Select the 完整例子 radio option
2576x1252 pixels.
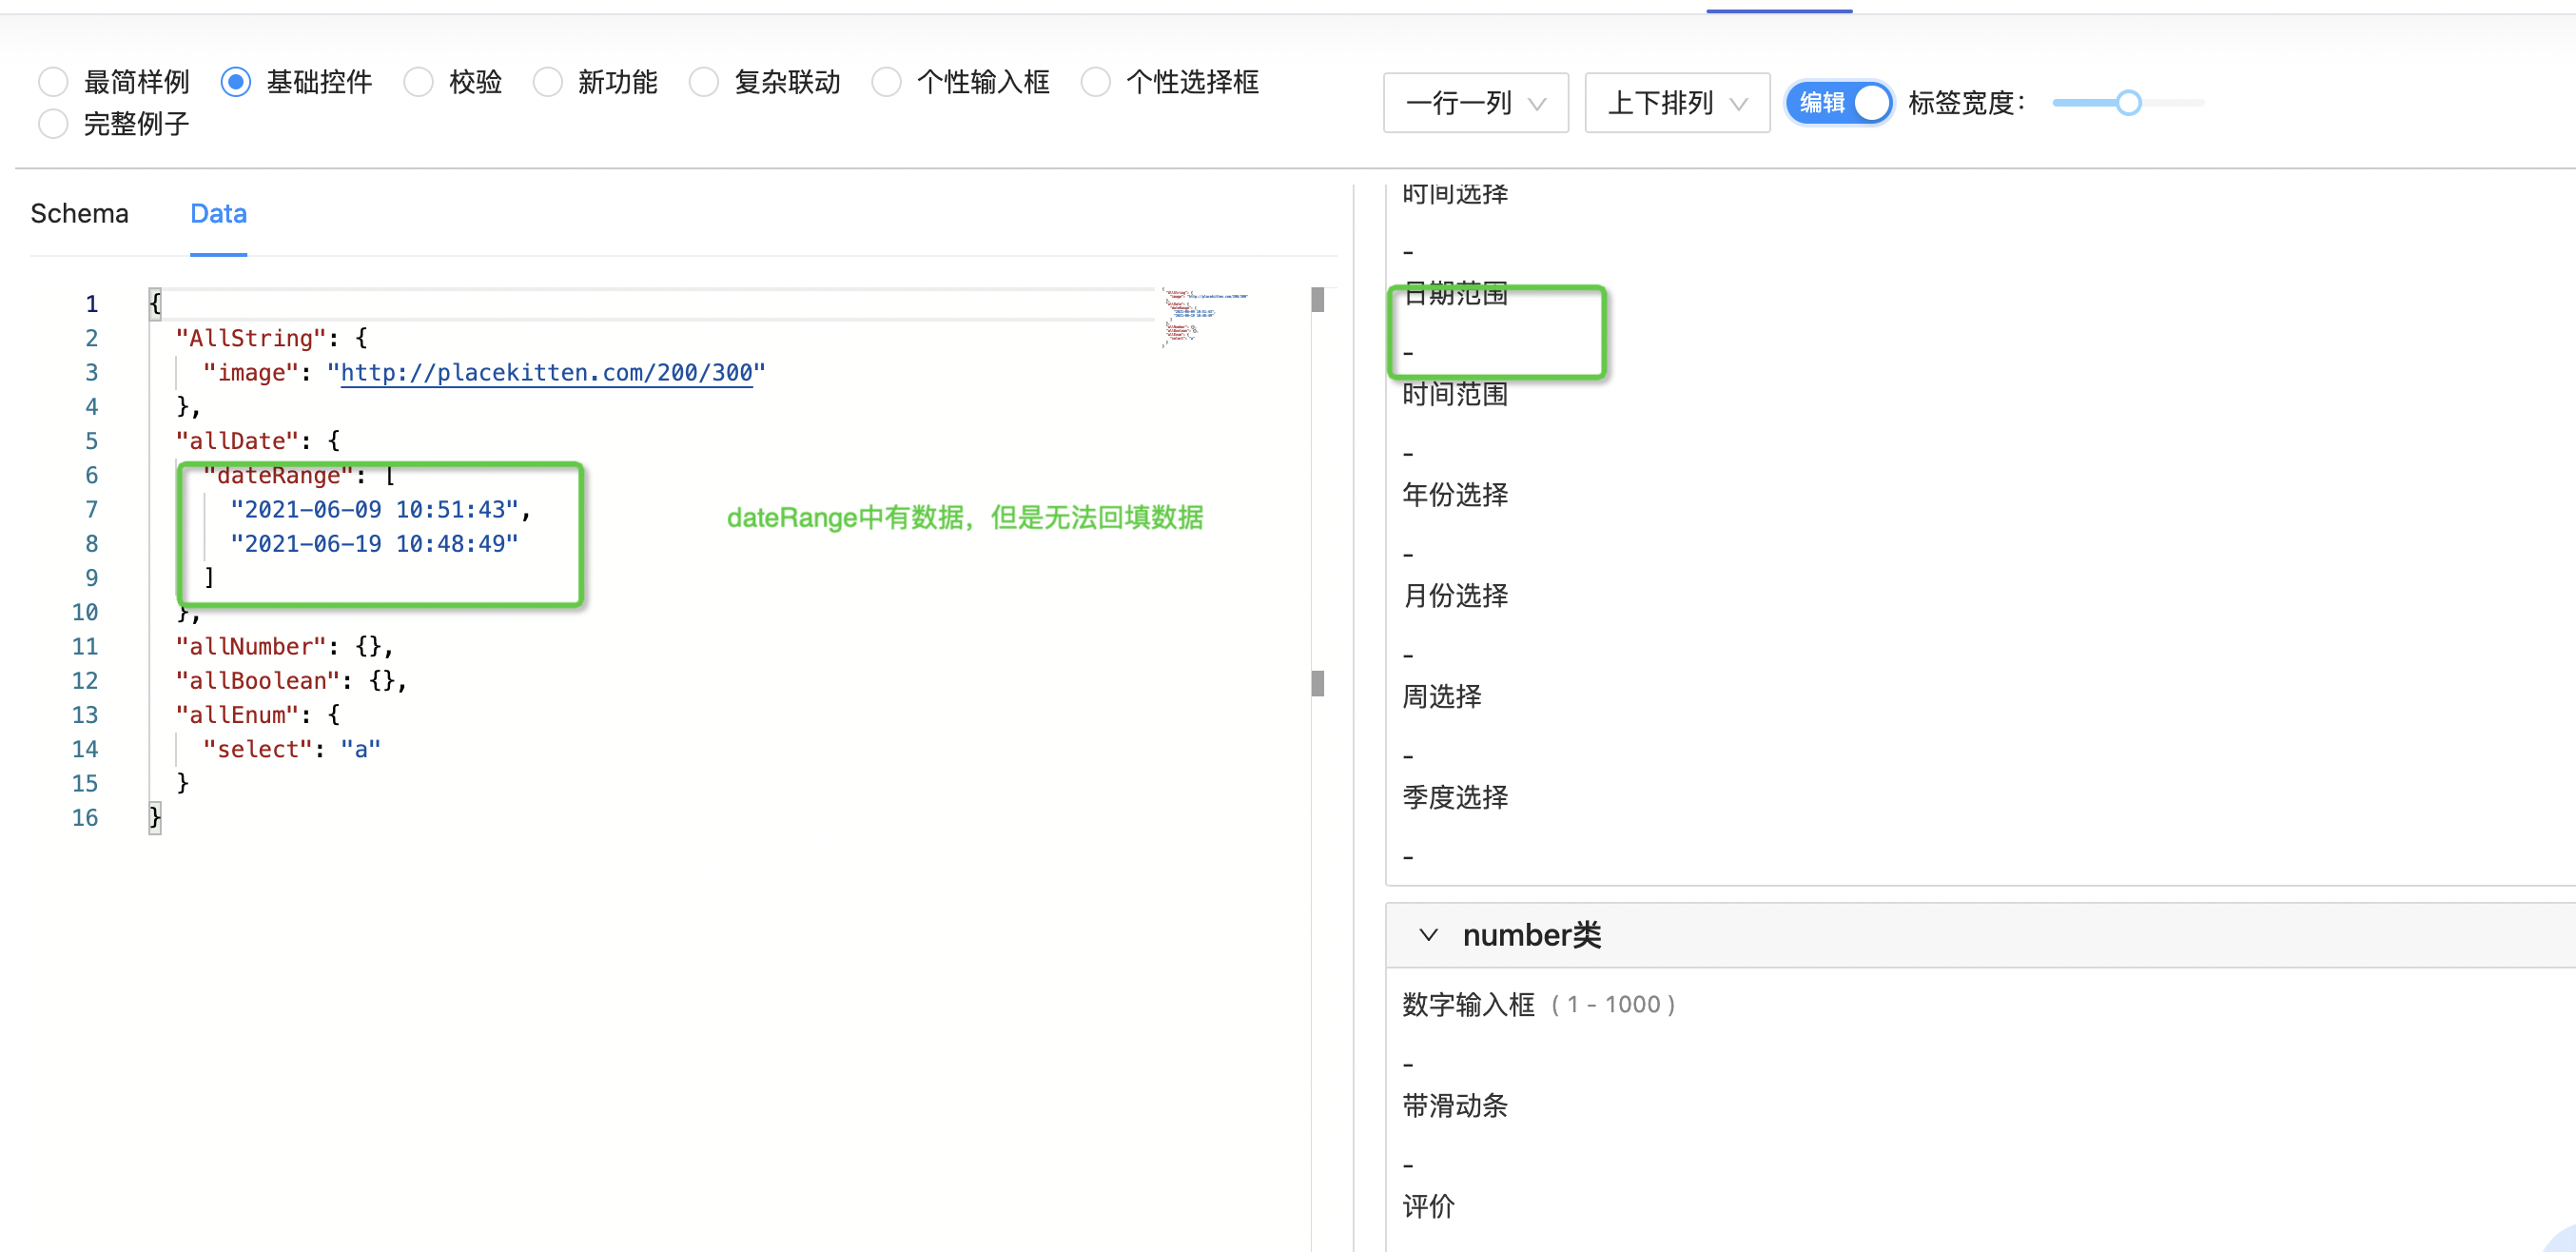[x=53, y=123]
